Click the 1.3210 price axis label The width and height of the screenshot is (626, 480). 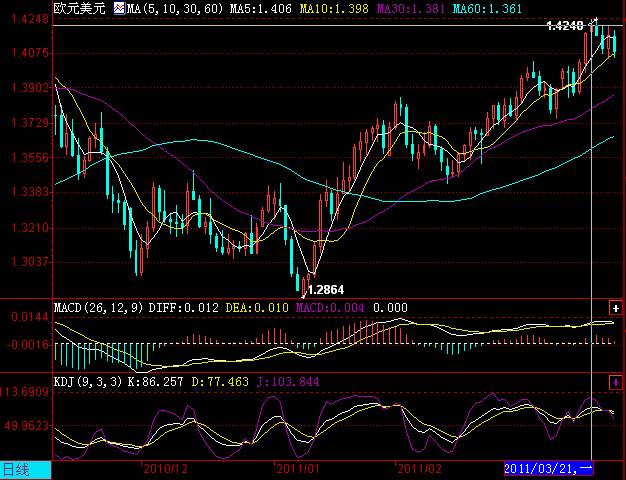30,228
